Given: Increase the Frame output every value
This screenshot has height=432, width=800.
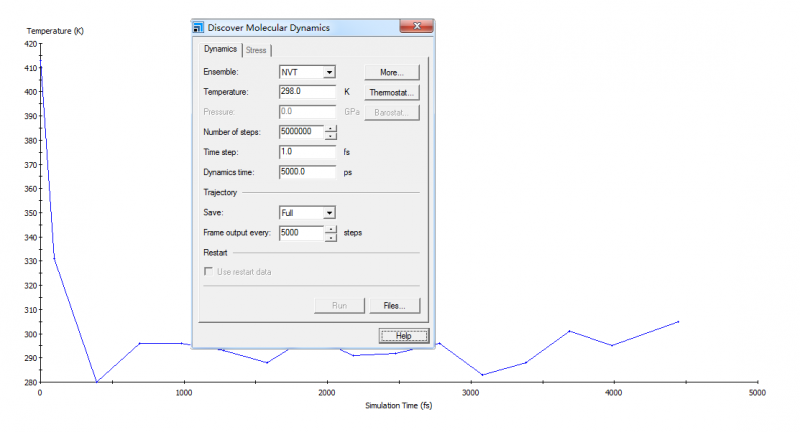Looking at the screenshot, I should [331, 230].
